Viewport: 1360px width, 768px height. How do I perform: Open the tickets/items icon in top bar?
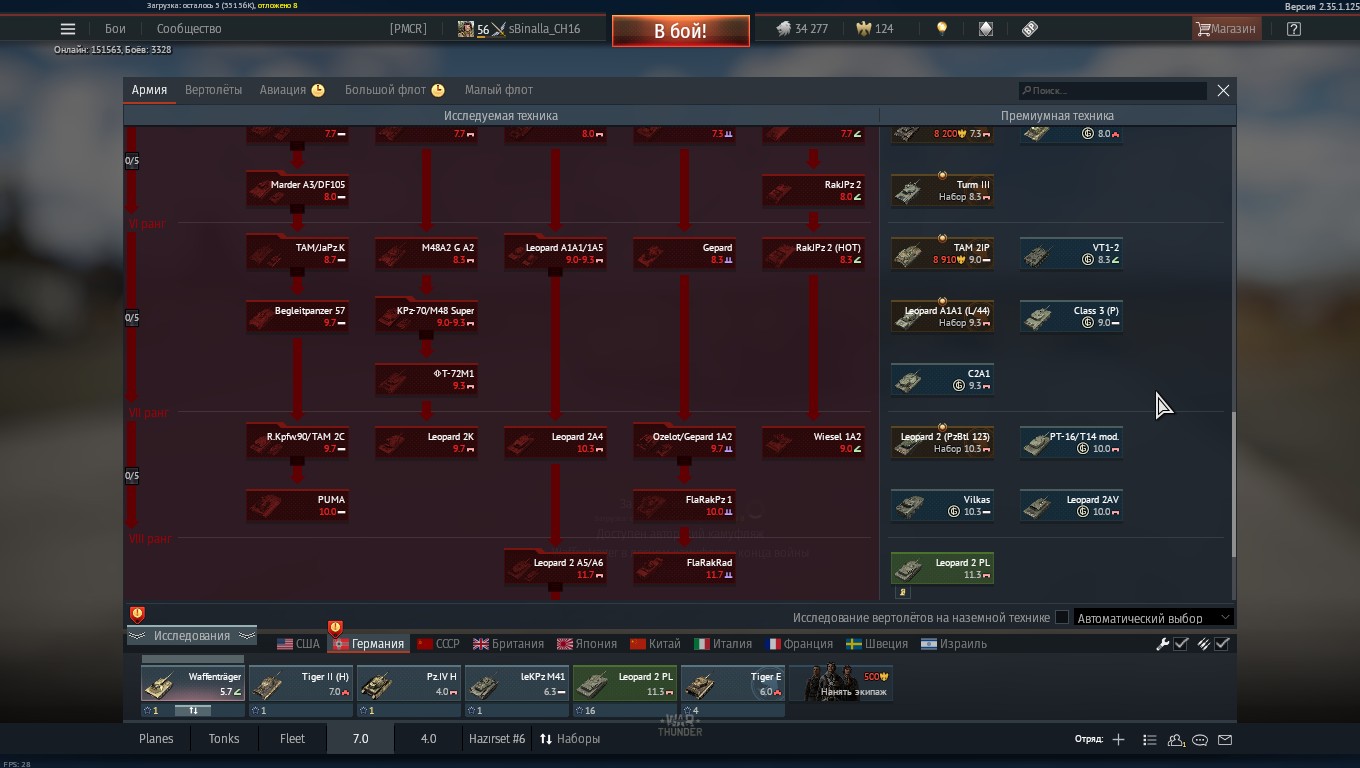tap(1030, 29)
